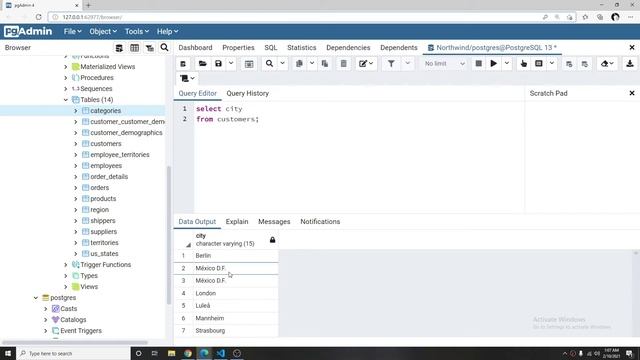640x360 pixels.
Task: Collapse the Tables (14) node
Action: [x=66, y=100]
